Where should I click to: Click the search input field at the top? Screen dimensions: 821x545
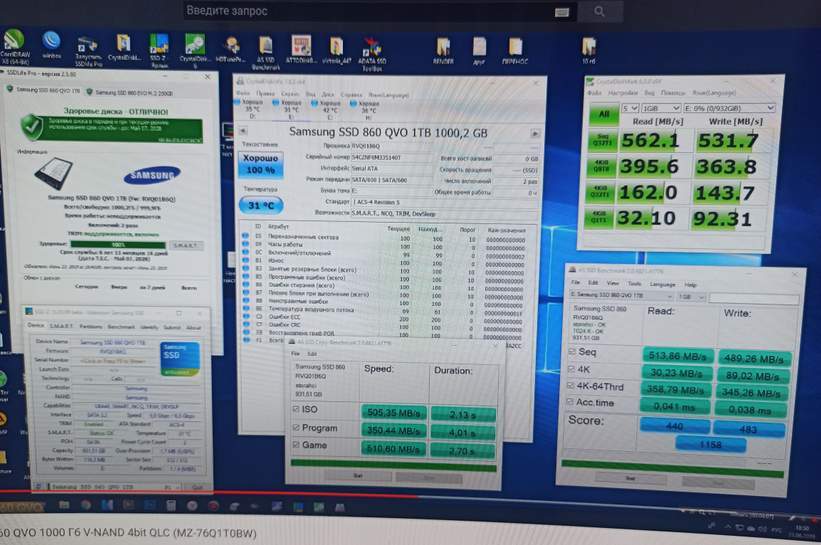pyautogui.click(x=380, y=11)
